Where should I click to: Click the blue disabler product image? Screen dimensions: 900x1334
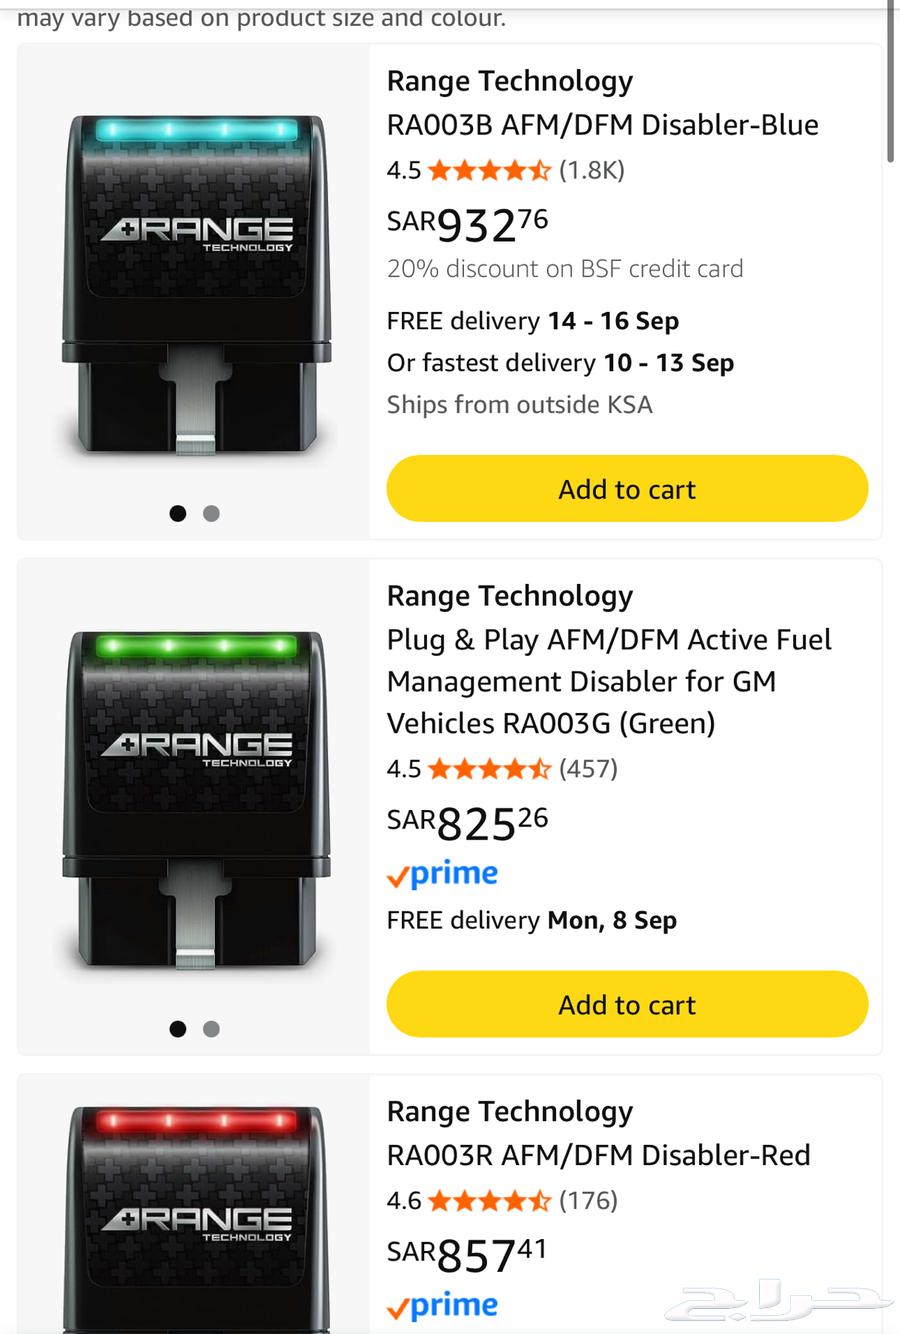(196, 285)
